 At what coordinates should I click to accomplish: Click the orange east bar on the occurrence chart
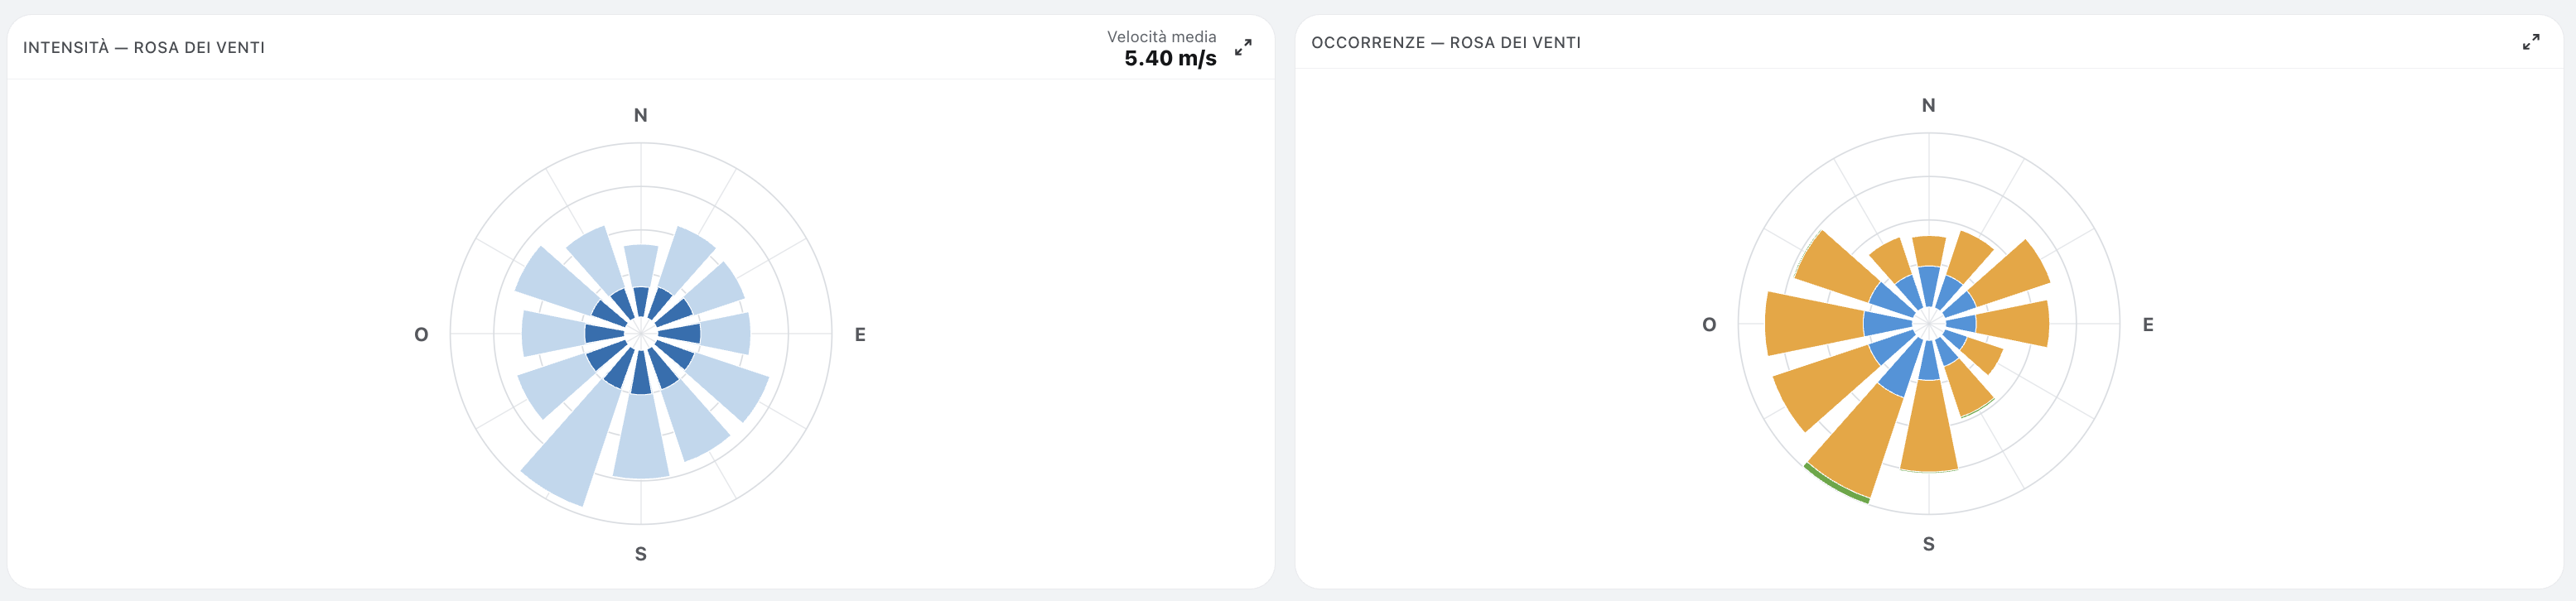pyautogui.click(x=2013, y=324)
